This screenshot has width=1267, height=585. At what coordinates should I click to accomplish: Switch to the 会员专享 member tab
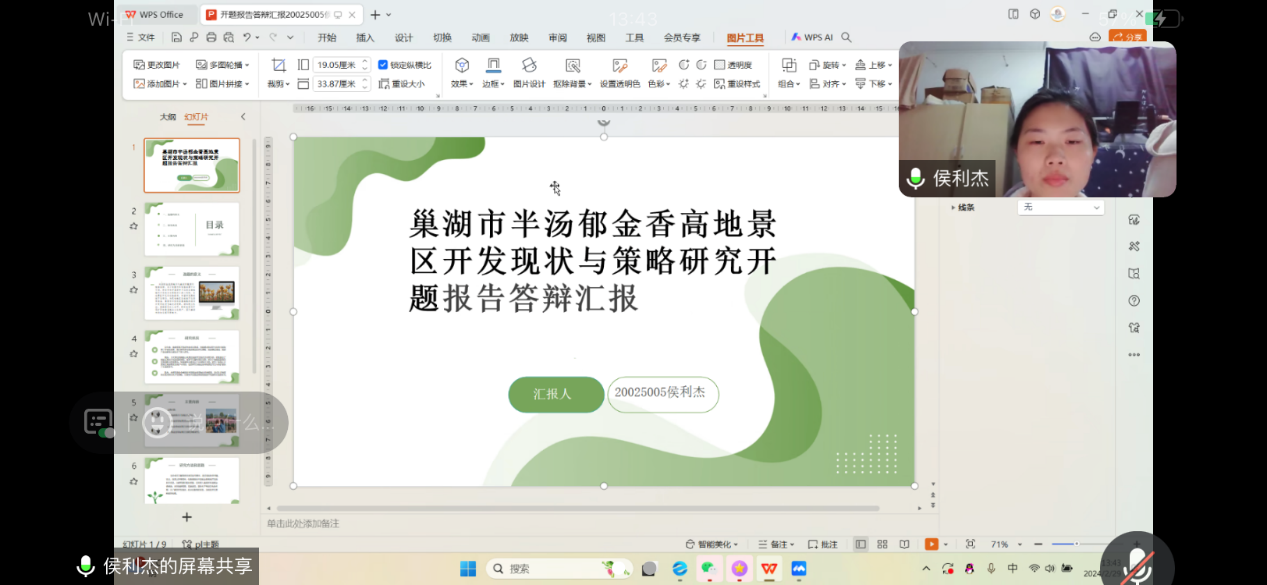682,38
